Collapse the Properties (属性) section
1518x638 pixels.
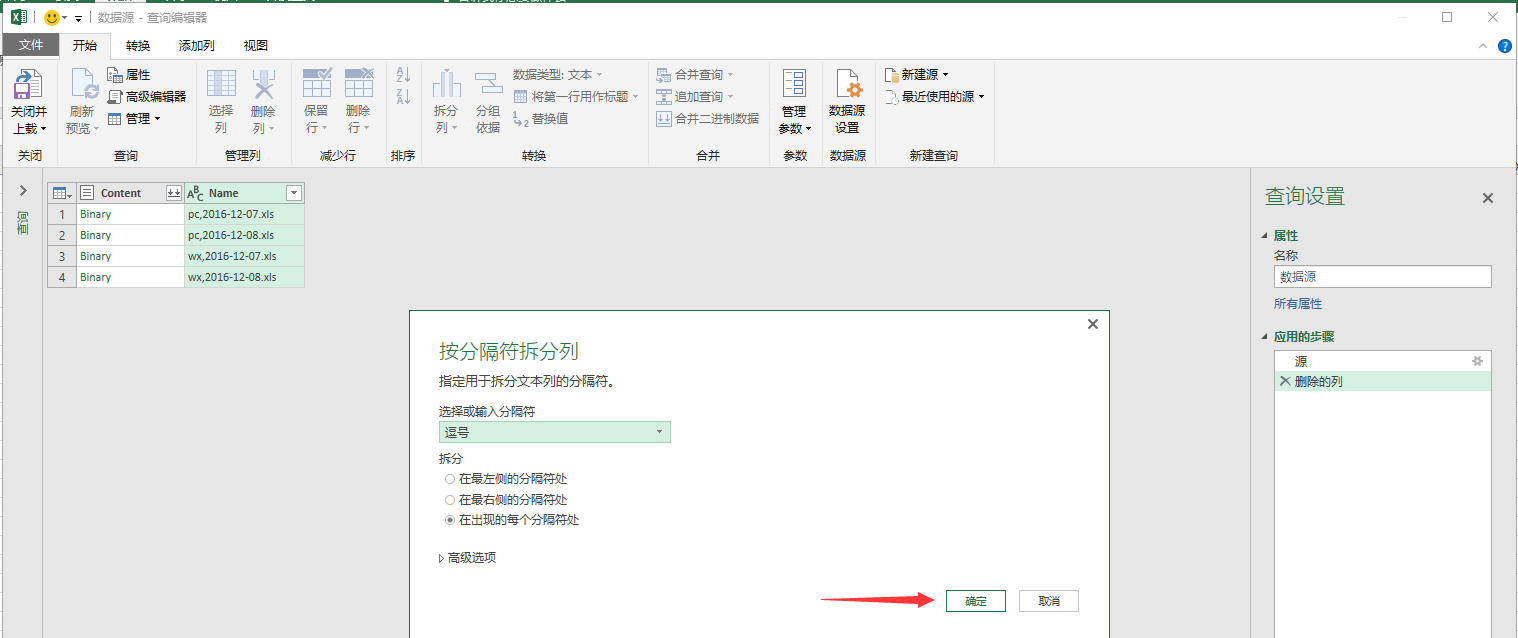(x=1265, y=236)
